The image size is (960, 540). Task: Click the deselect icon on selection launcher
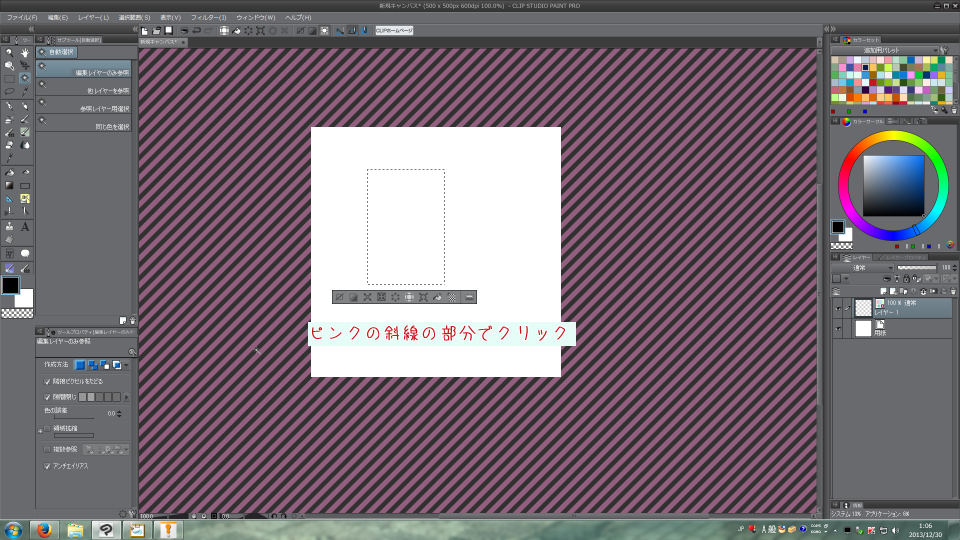[x=339, y=297]
